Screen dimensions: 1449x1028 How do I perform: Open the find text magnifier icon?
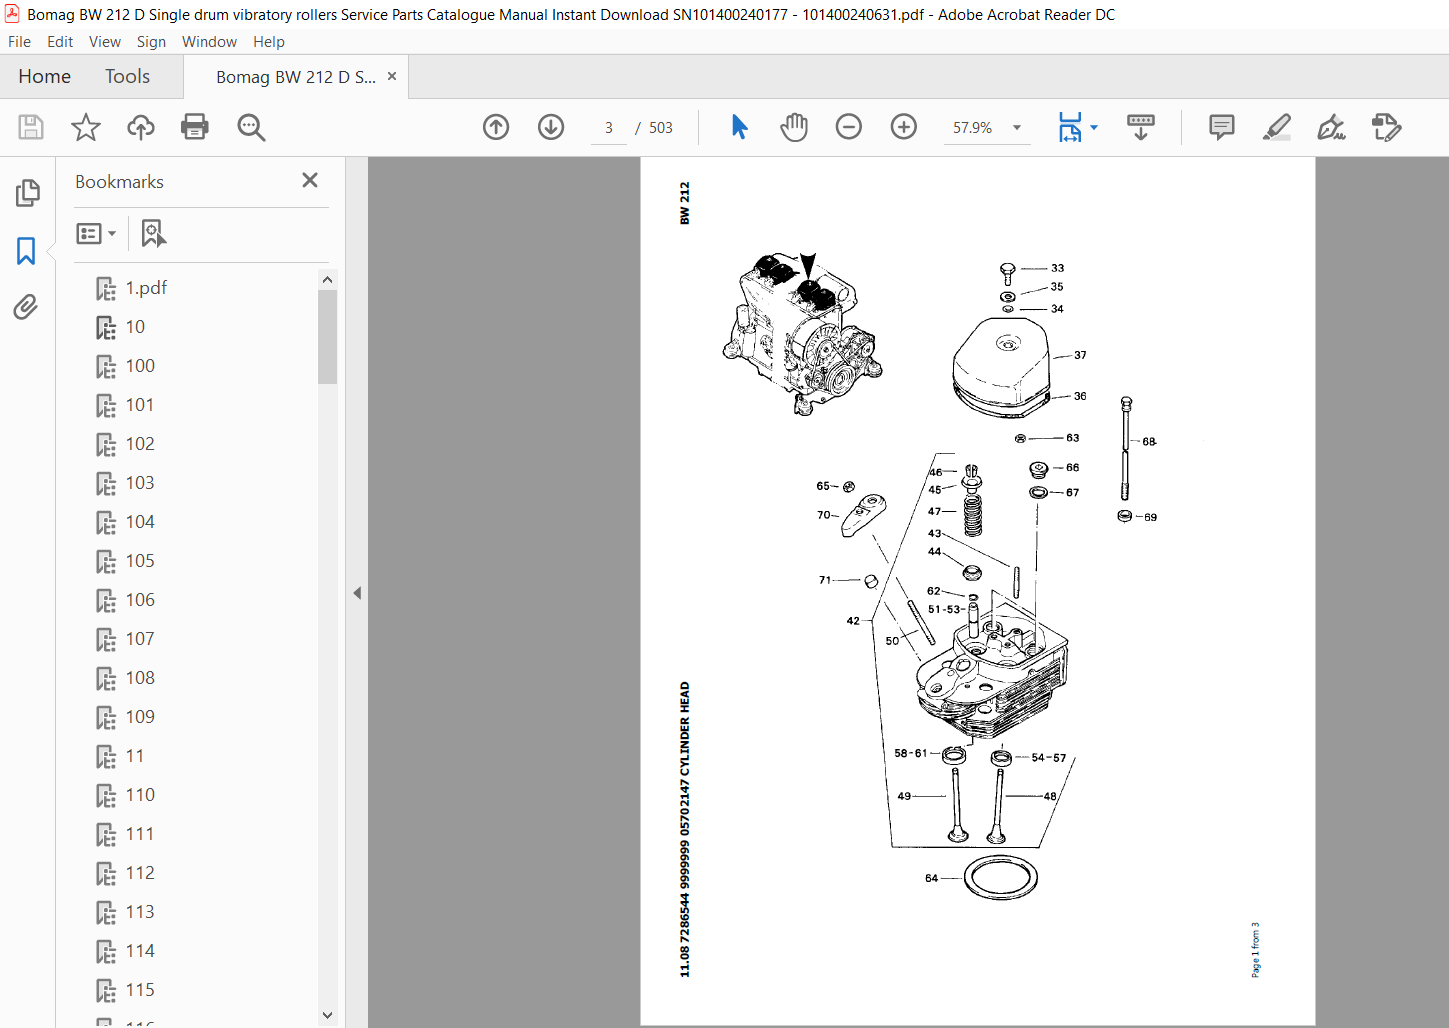[x=251, y=127]
